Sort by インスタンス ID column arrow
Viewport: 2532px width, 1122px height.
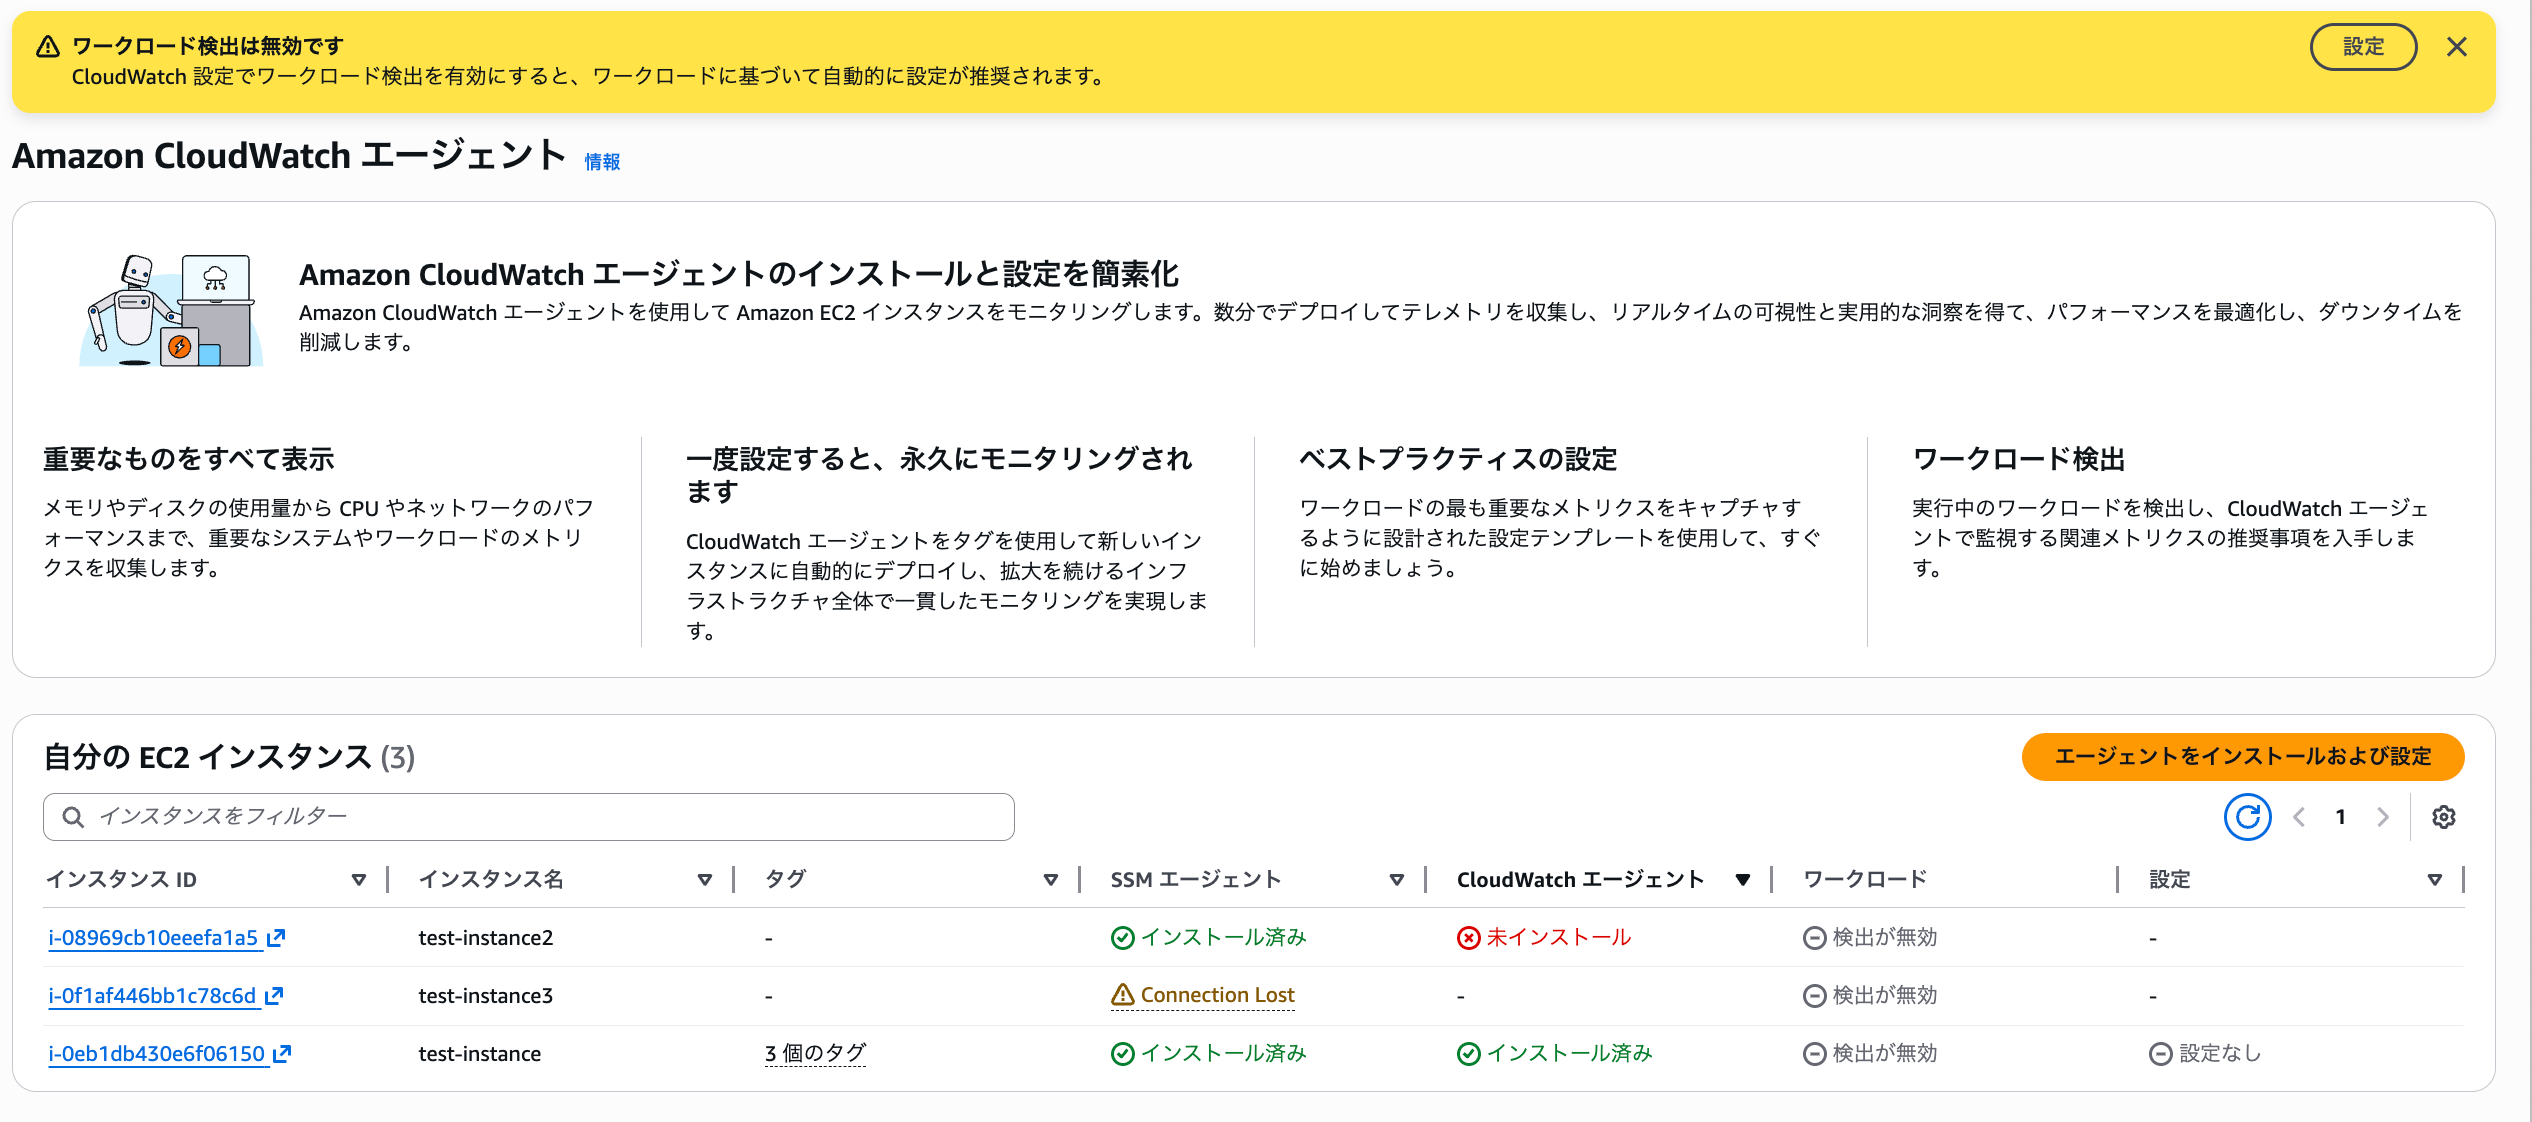pos(358,879)
